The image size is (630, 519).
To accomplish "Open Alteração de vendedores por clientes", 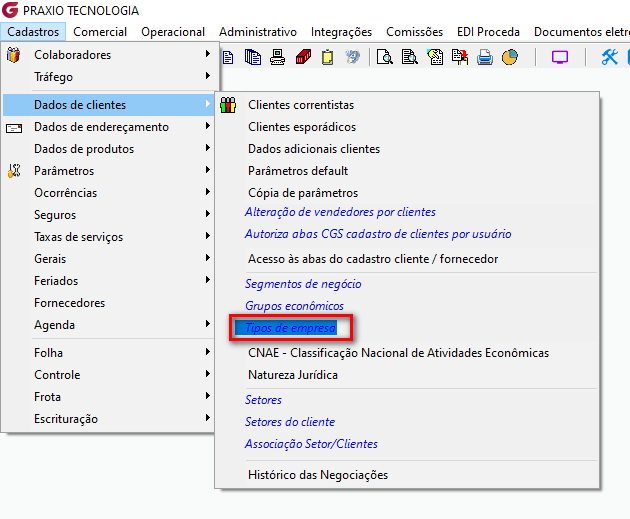I will 340,212.
